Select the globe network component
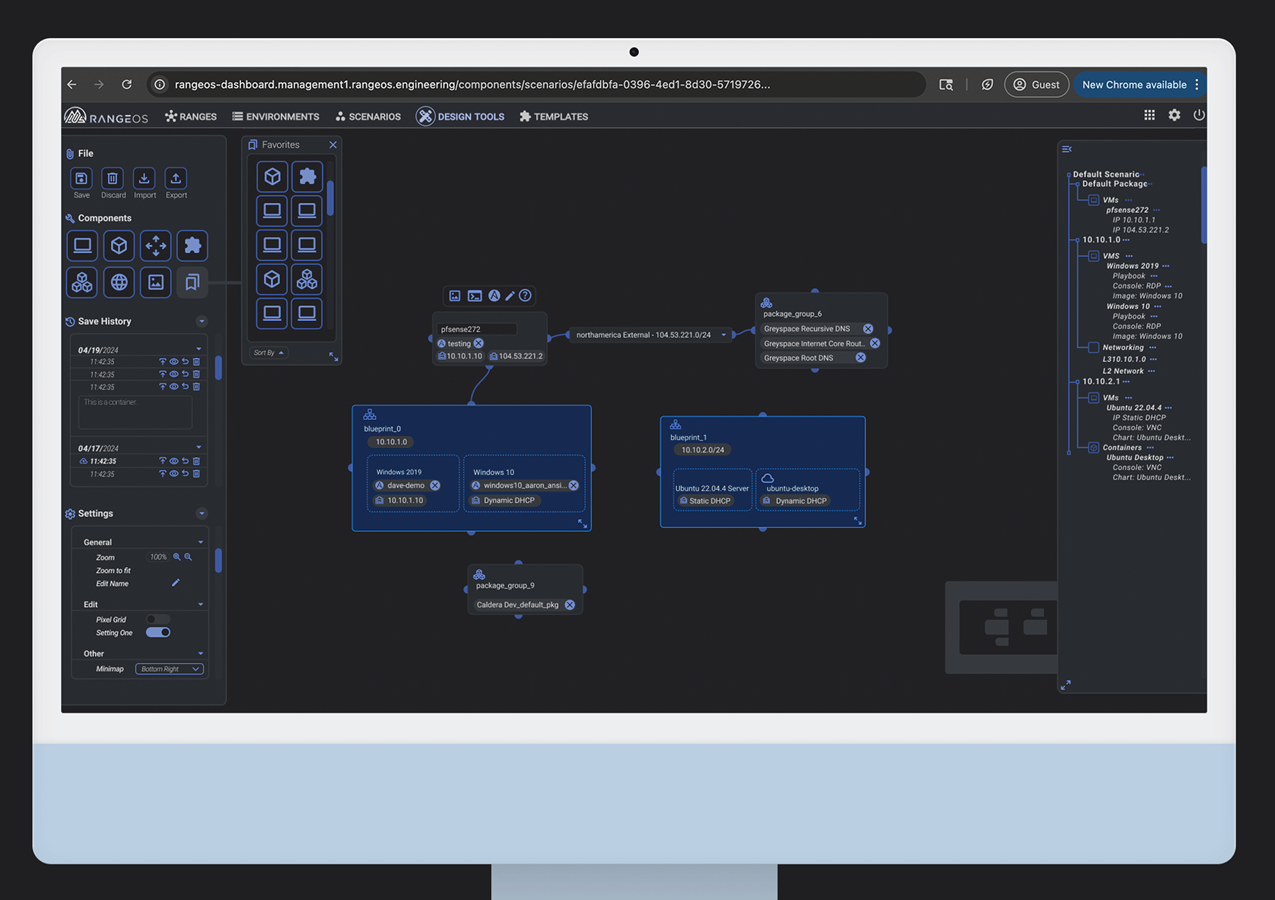This screenshot has height=900, width=1275. click(119, 282)
